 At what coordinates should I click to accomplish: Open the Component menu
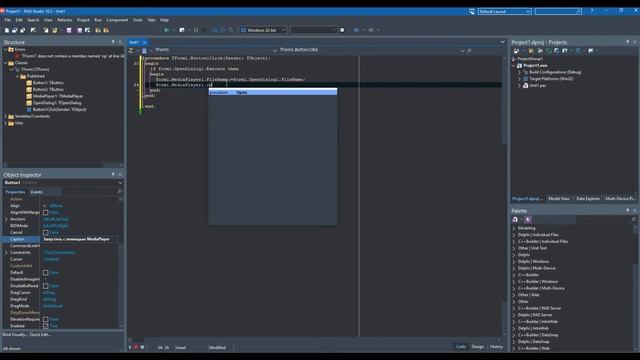pos(117,20)
